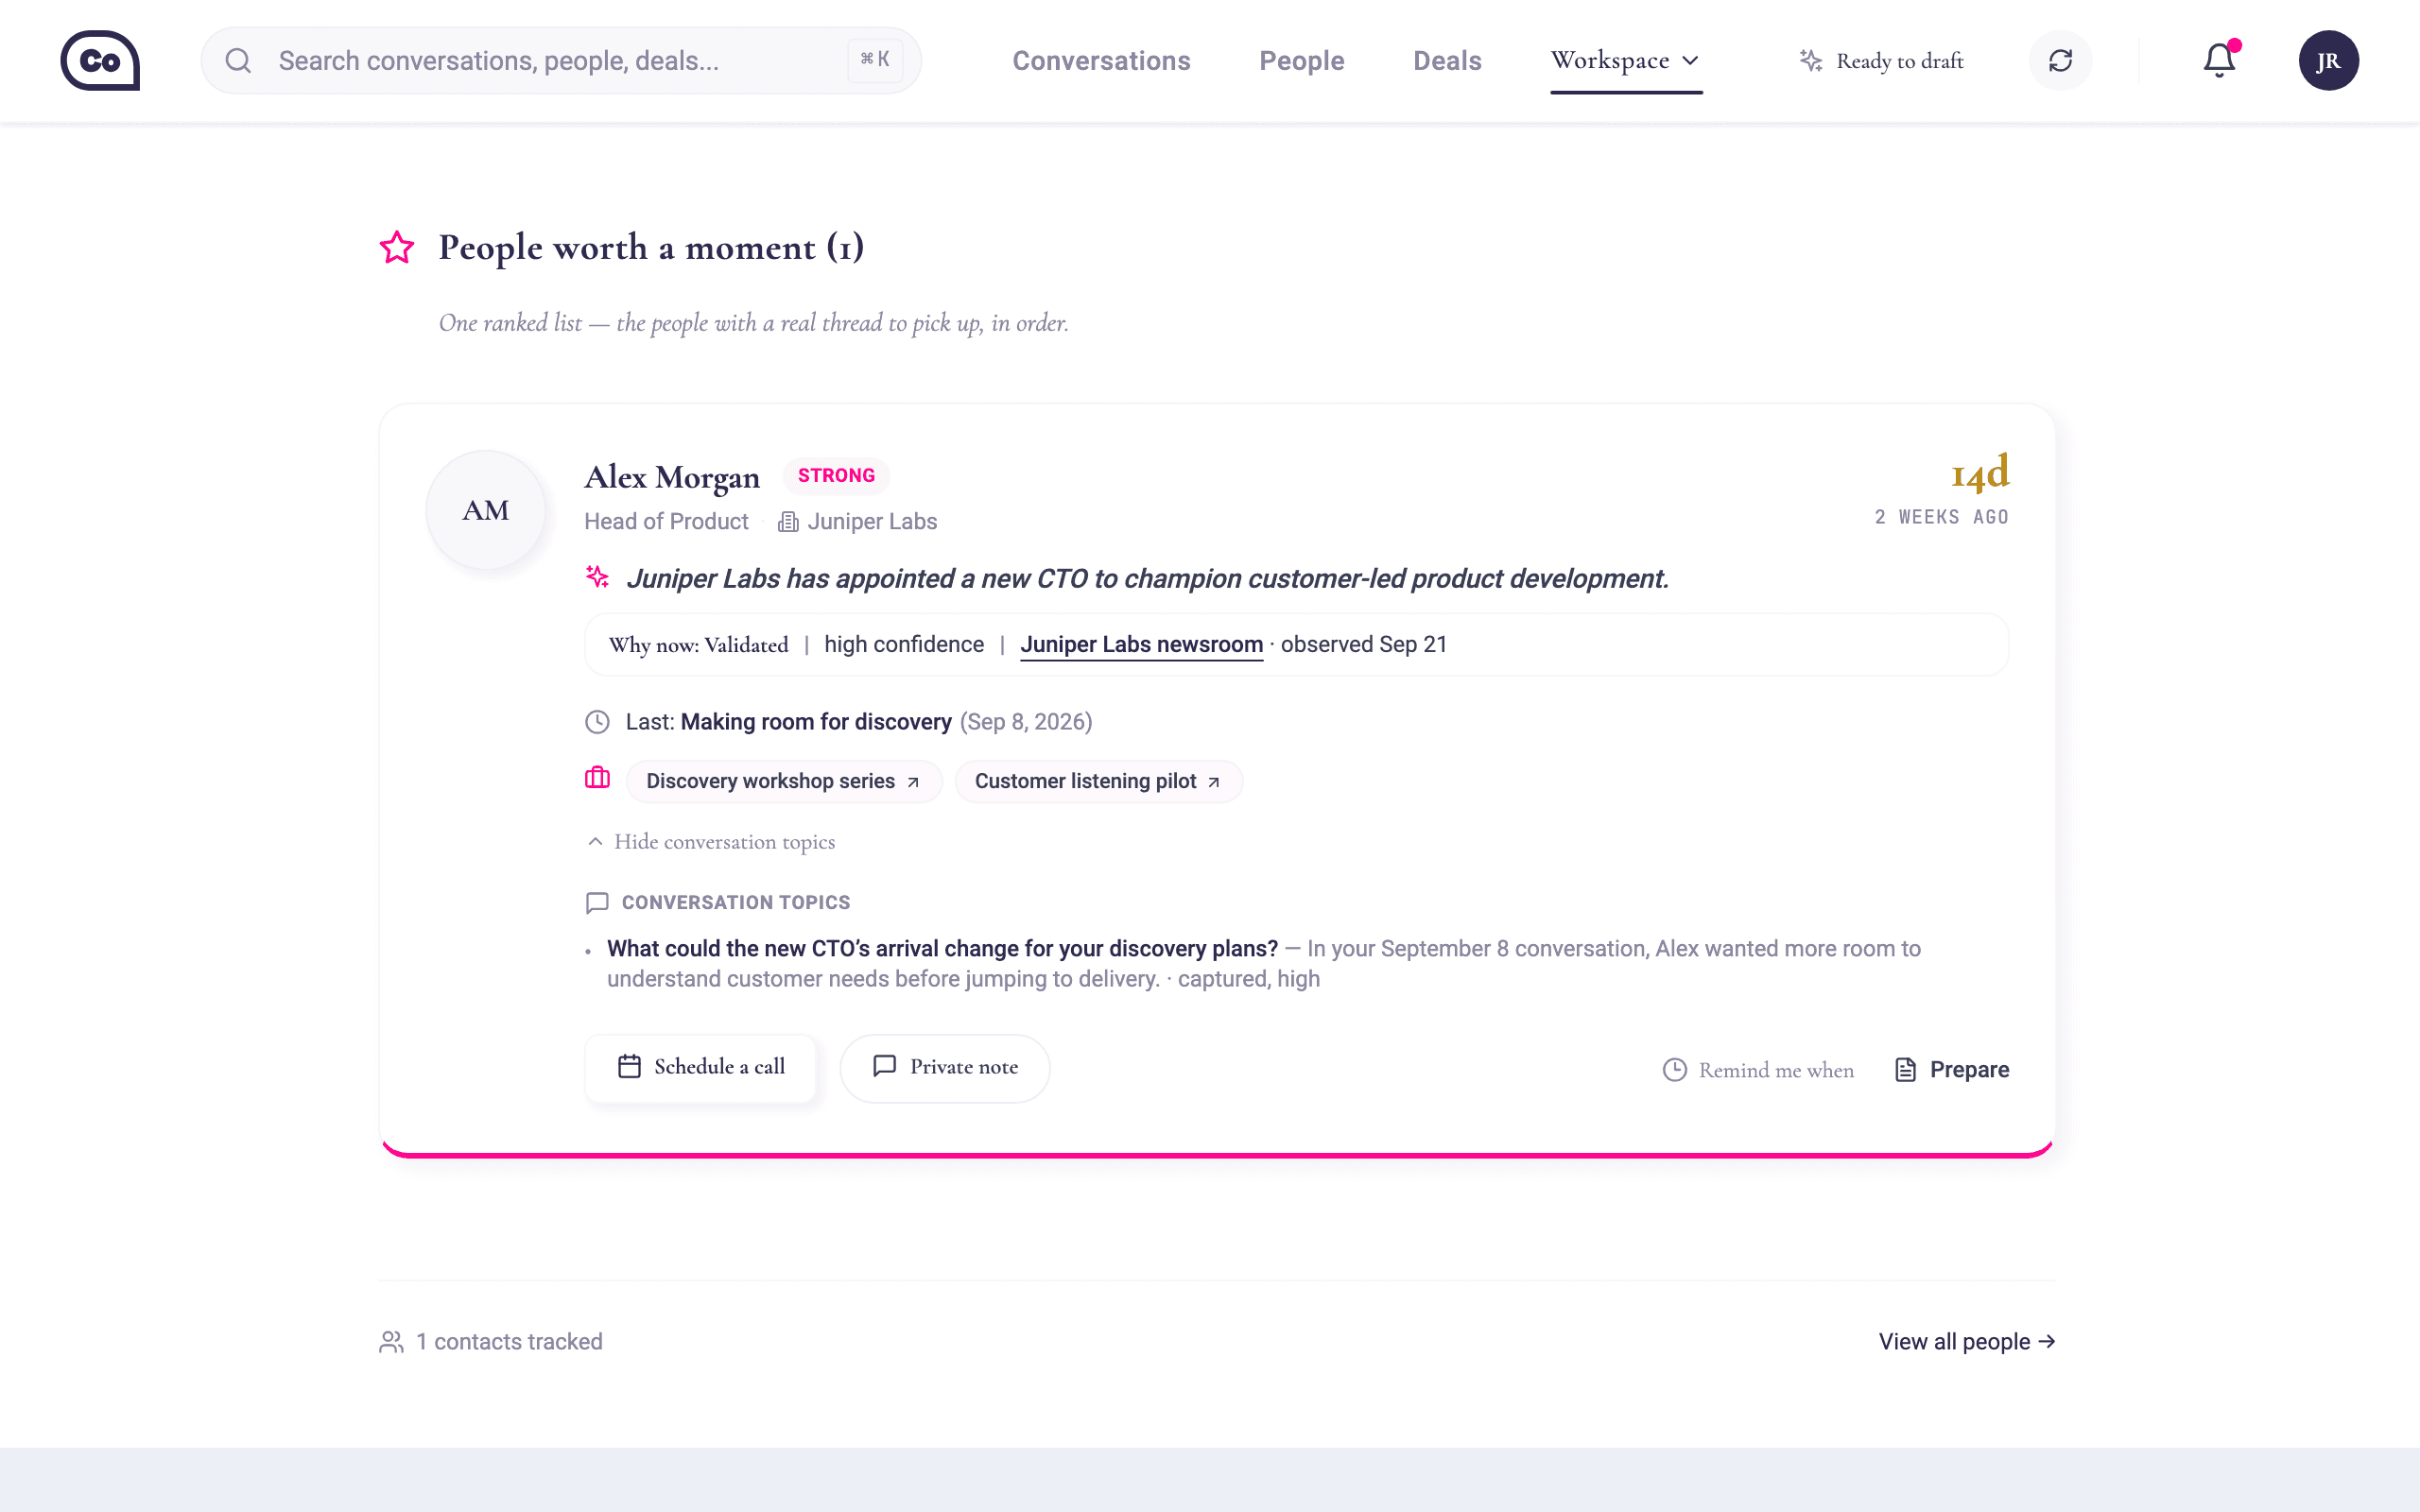
Task: Click the refresh sync icon
Action: (2060, 61)
